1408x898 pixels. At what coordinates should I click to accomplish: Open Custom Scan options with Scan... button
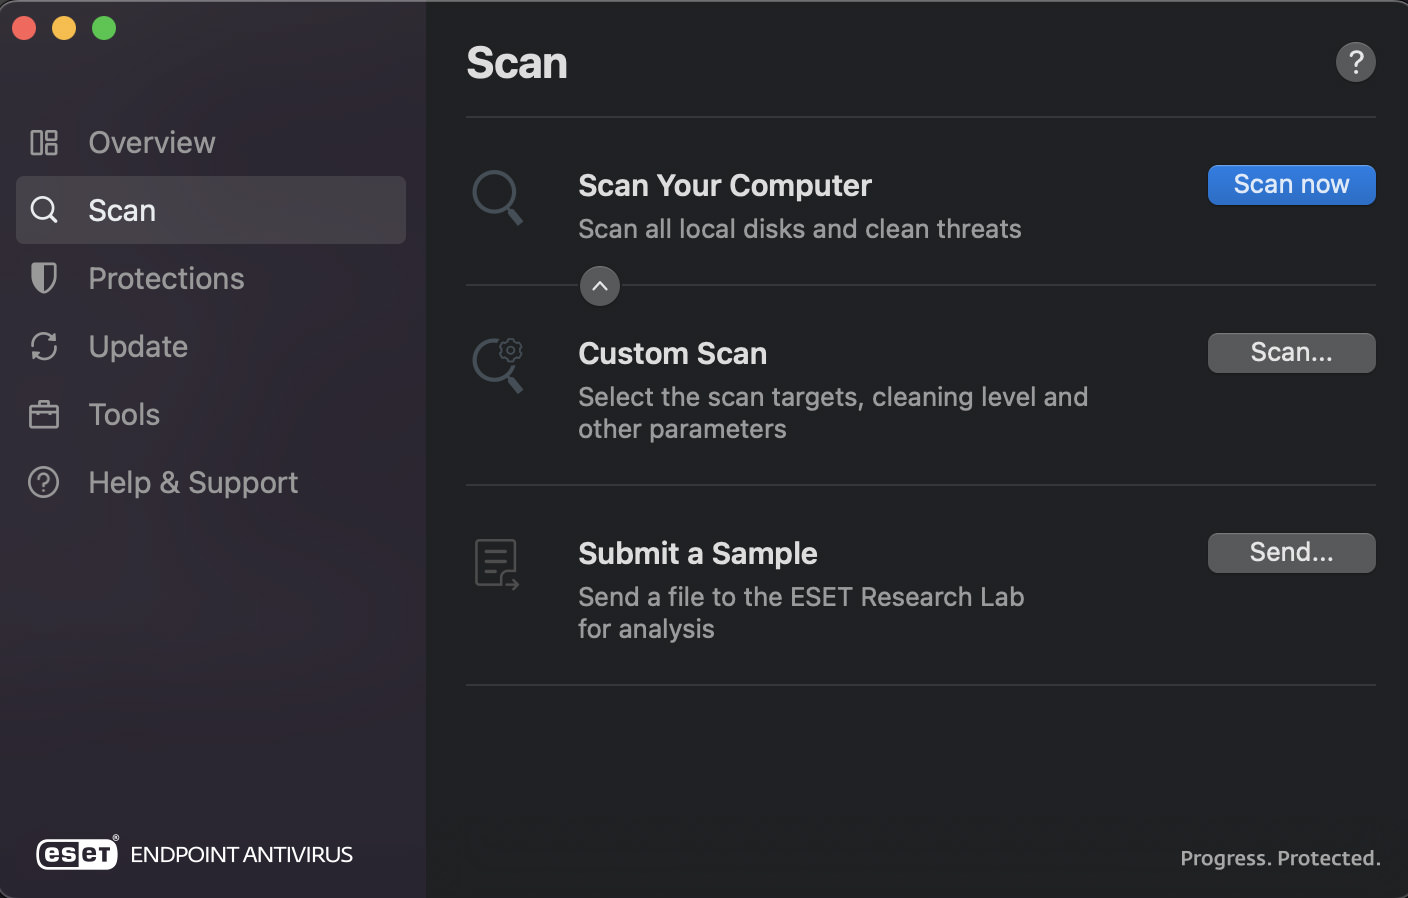point(1292,353)
